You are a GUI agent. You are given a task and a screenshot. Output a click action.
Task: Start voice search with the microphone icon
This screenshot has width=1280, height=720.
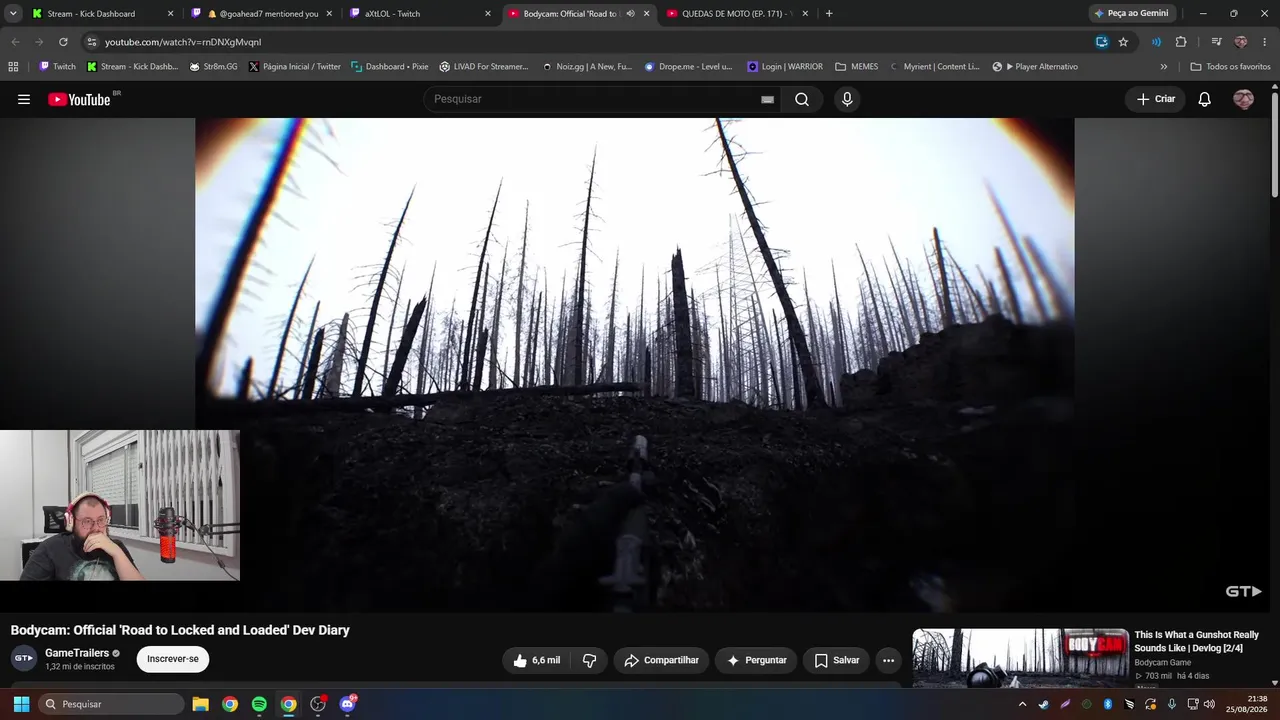coord(847,99)
